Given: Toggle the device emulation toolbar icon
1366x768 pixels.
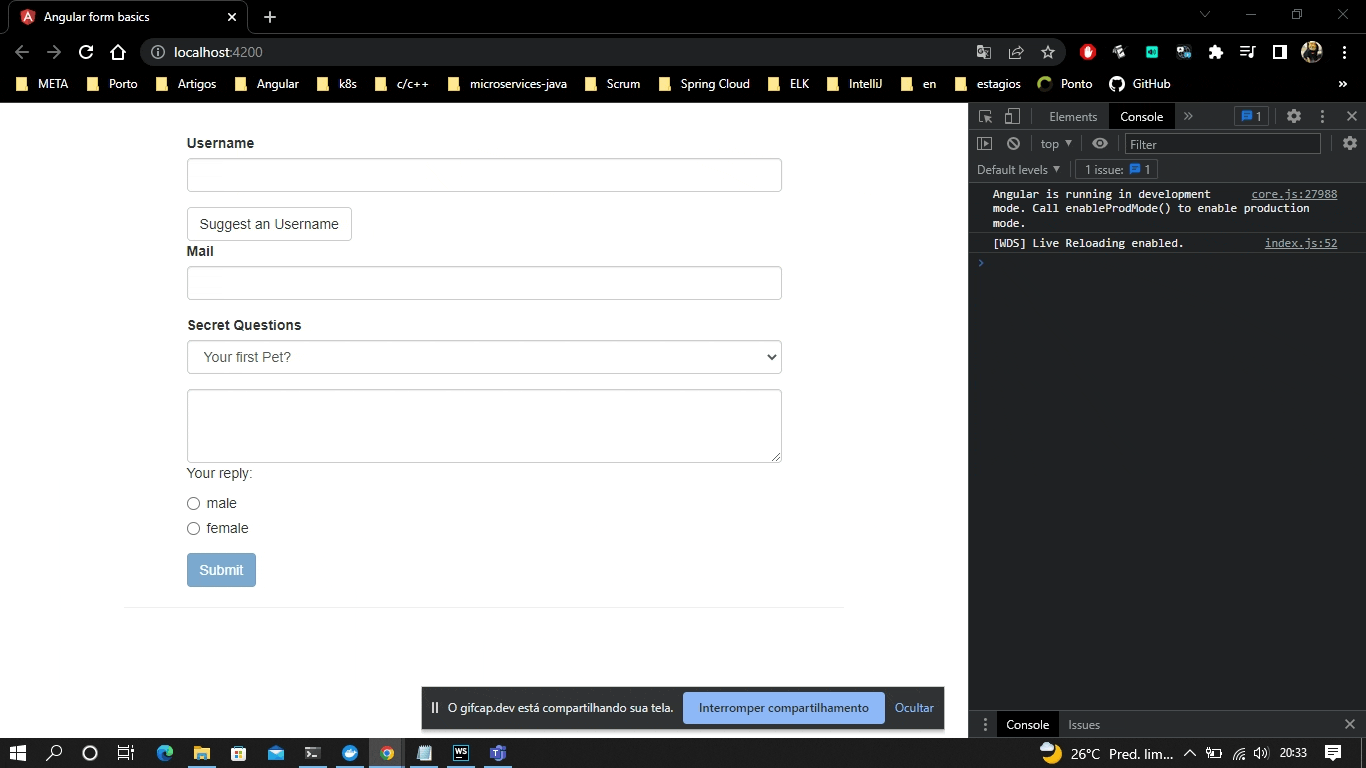Looking at the screenshot, I should click(x=1012, y=117).
